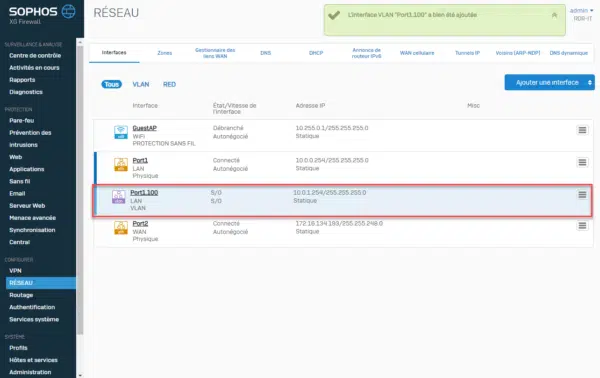The width and height of the screenshot is (600, 378).
Task: Filter interfaces by RED
Action: click(170, 84)
